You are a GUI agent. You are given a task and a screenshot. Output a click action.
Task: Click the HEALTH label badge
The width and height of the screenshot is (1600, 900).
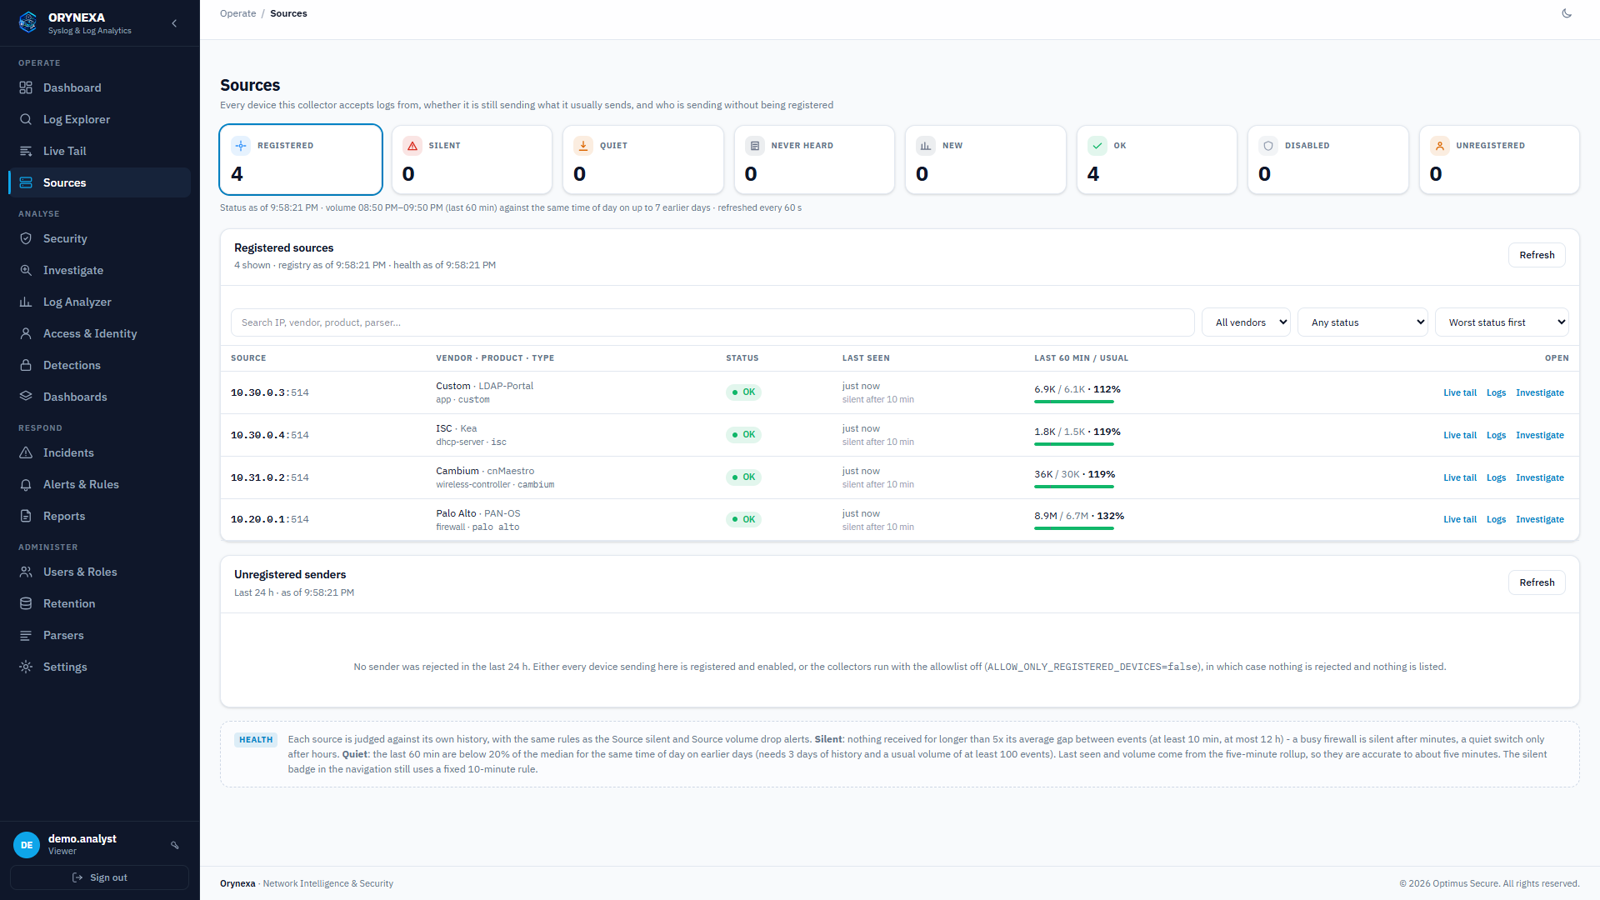[256, 740]
